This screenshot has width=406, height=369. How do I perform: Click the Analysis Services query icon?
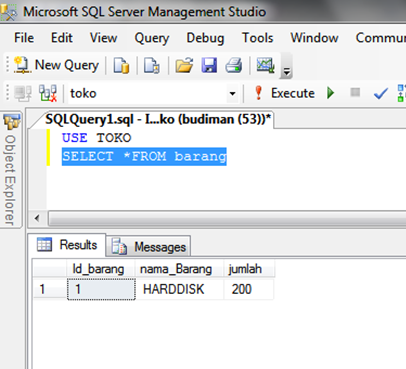coord(152,65)
